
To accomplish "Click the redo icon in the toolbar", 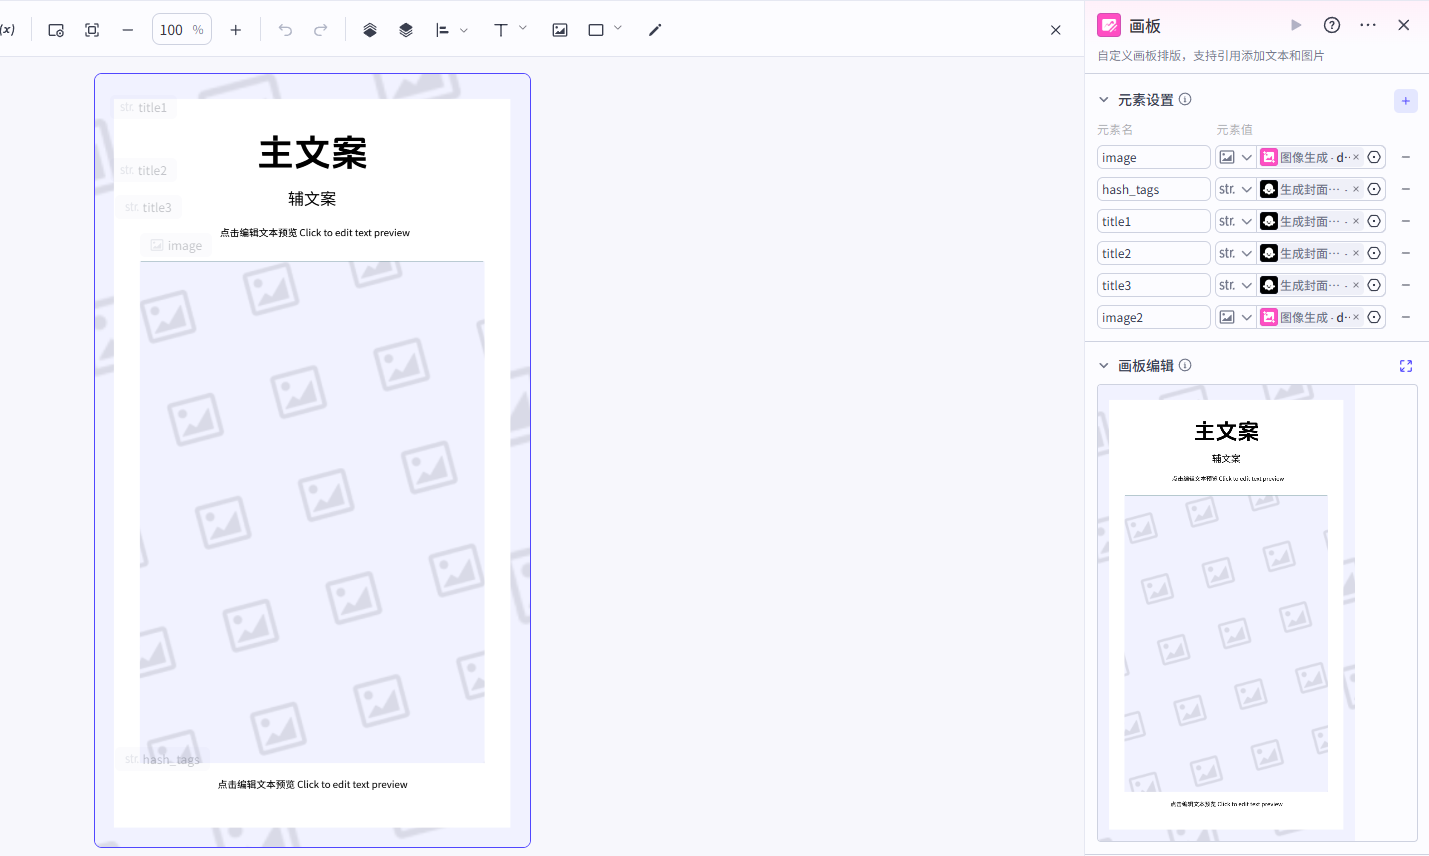I will [x=319, y=29].
